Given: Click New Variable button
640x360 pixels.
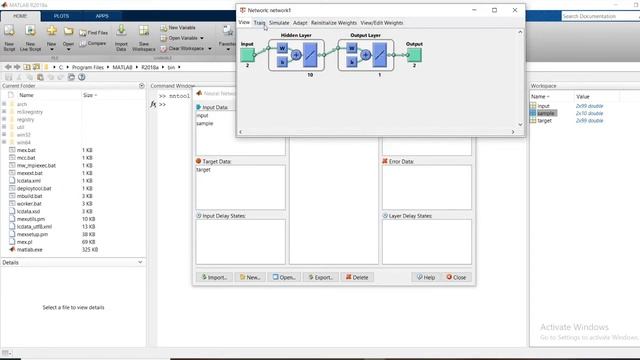Looking at the screenshot, I should click(178, 27).
